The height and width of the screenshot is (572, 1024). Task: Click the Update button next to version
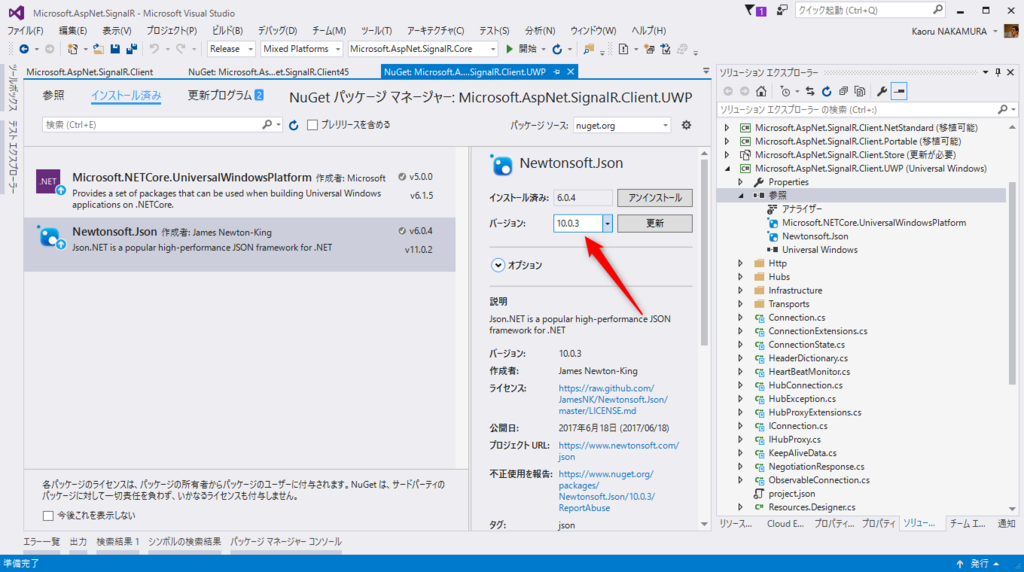[654, 223]
